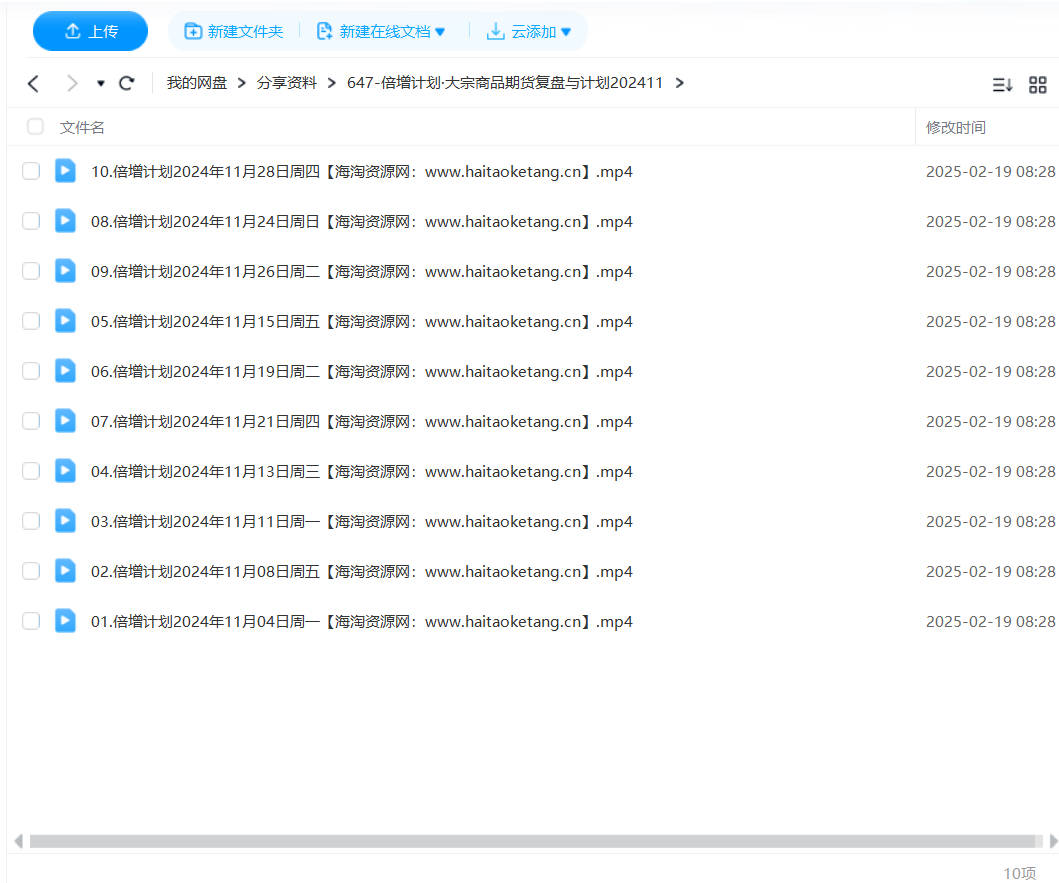Open file name 02.倍增计划2024年11月08日周五
Image resolution: width=1059 pixels, height=883 pixels.
(x=362, y=572)
